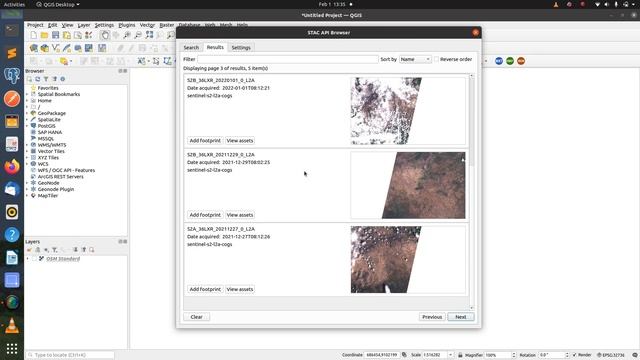The width and height of the screenshot is (640, 360).
Task: Click the S2B_36LXR_20211229 thumbnail image
Action: [x=408, y=185]
